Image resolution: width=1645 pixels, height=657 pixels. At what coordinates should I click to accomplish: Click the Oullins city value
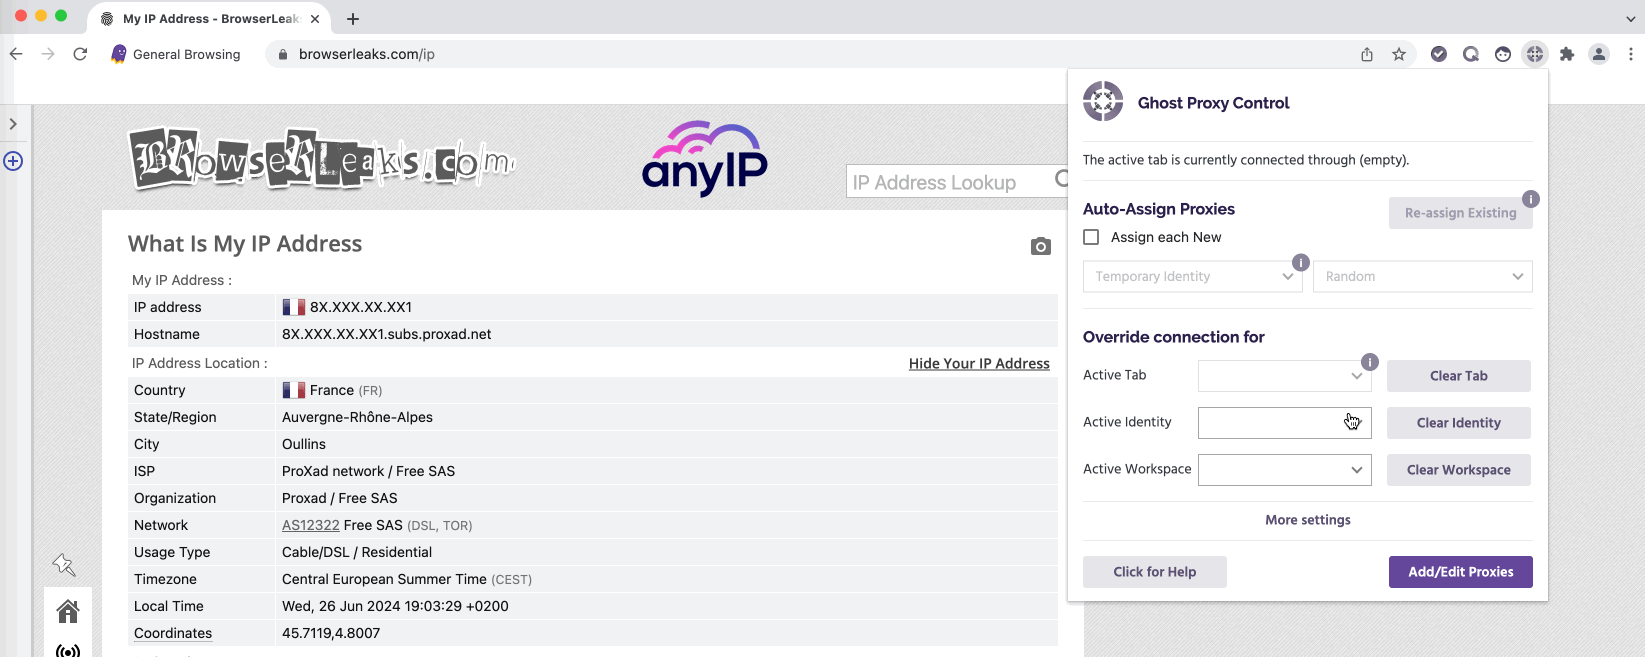coord(304,444)
